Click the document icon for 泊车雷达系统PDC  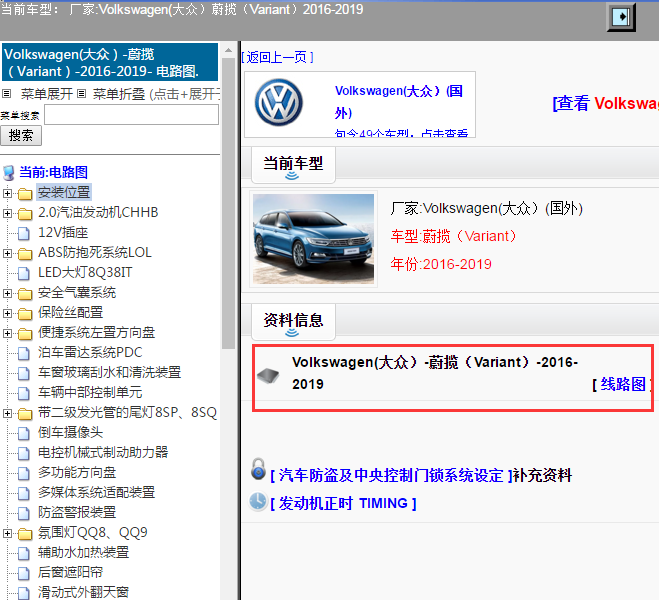24,353
